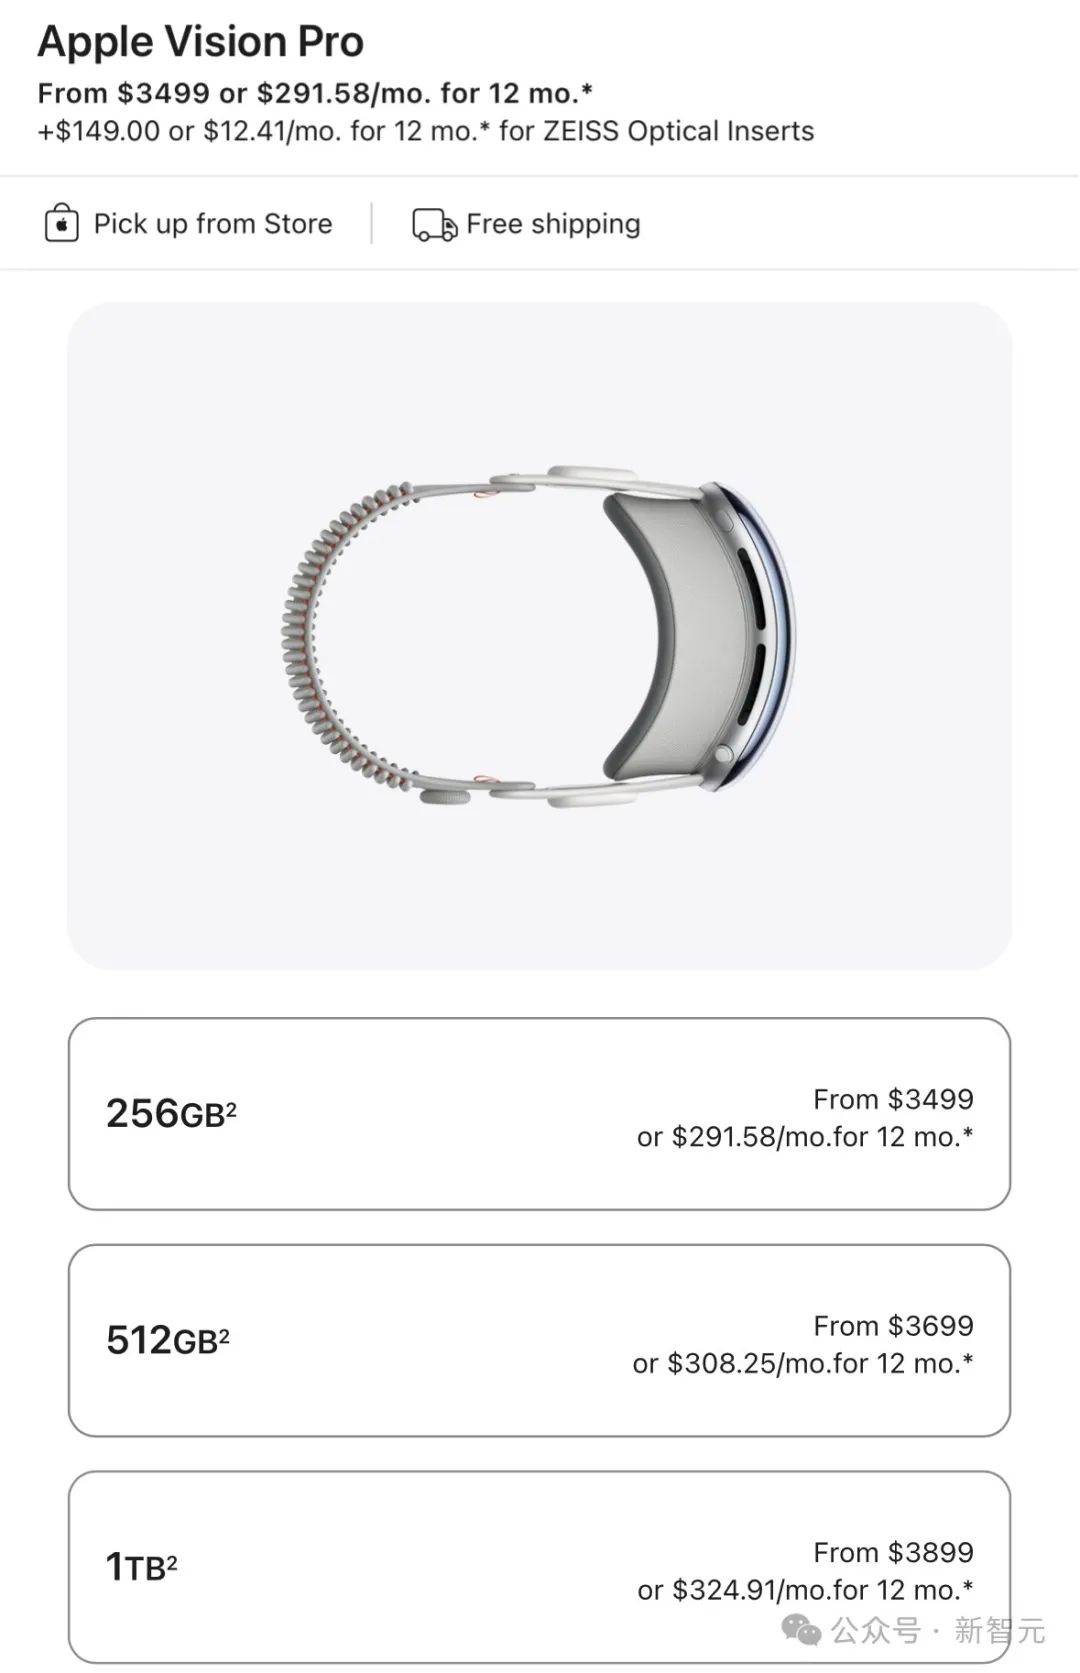The height and width of the screenshot is (1673, 1080).
Task: Click the bold headline "From $3499" price line
Action: click(315, 93)
